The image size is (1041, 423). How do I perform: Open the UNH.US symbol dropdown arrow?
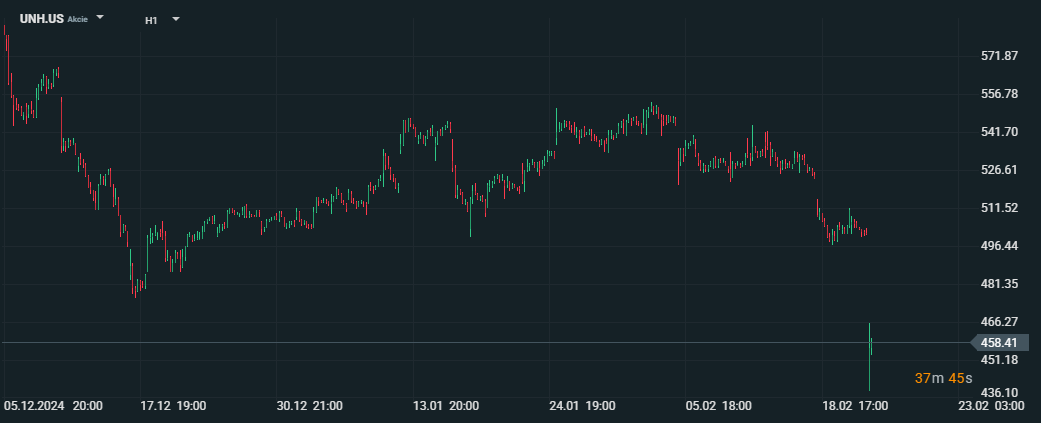pyautogui.click(x=100, y=18)
